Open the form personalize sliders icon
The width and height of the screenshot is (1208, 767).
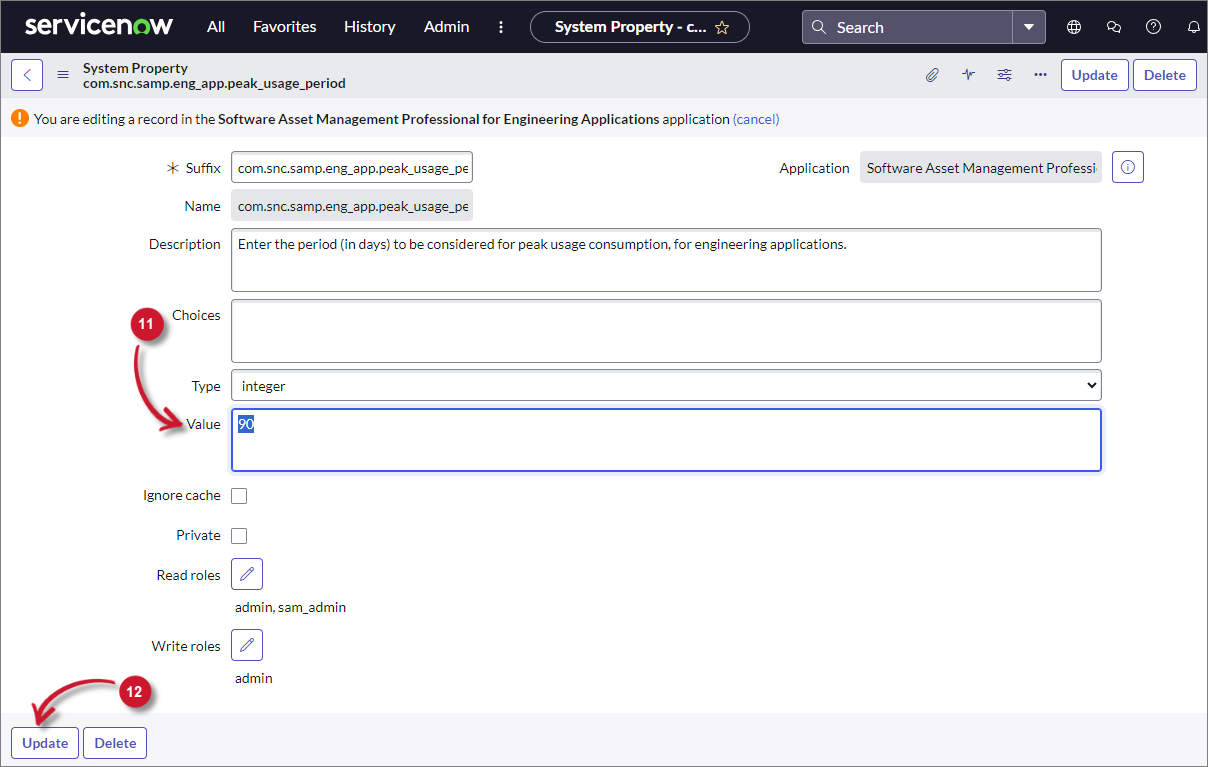1004,75
